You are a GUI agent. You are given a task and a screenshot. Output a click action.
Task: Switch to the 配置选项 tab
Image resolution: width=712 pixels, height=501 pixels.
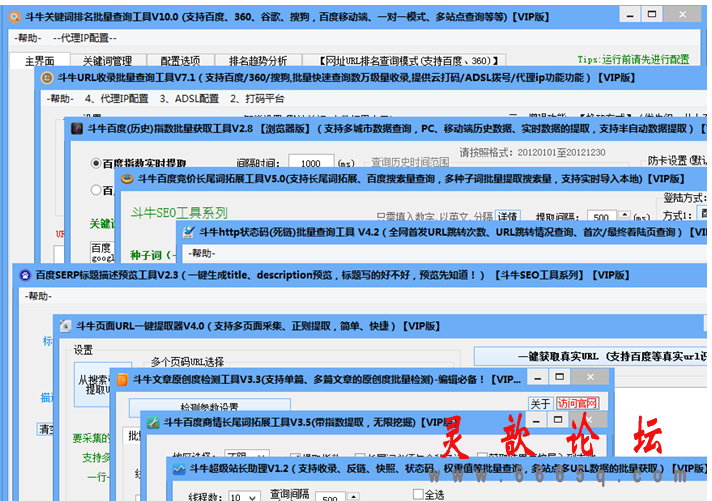(x=180, y=60)
